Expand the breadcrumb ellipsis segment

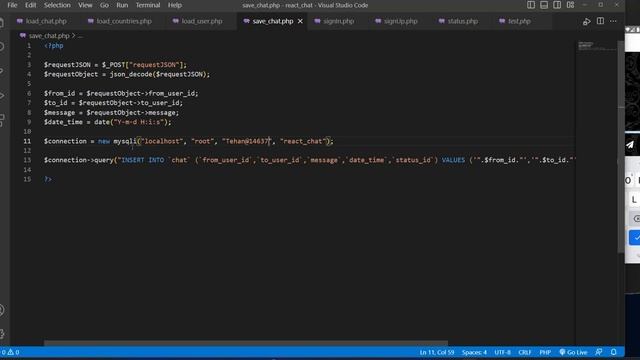click(80, 36)
